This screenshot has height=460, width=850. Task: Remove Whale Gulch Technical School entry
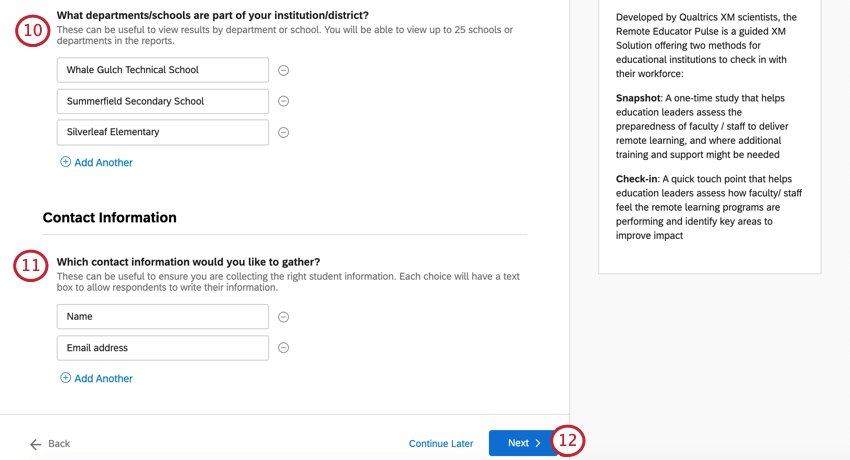click(283, 70)
